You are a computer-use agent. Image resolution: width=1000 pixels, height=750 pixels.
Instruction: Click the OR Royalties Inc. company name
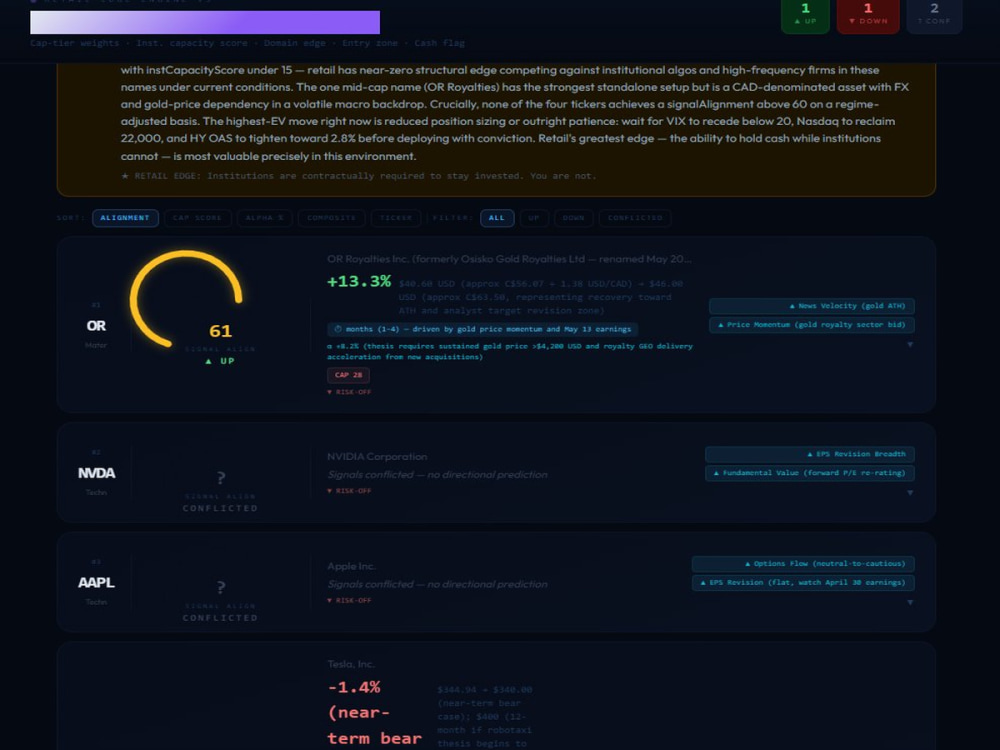509,259
